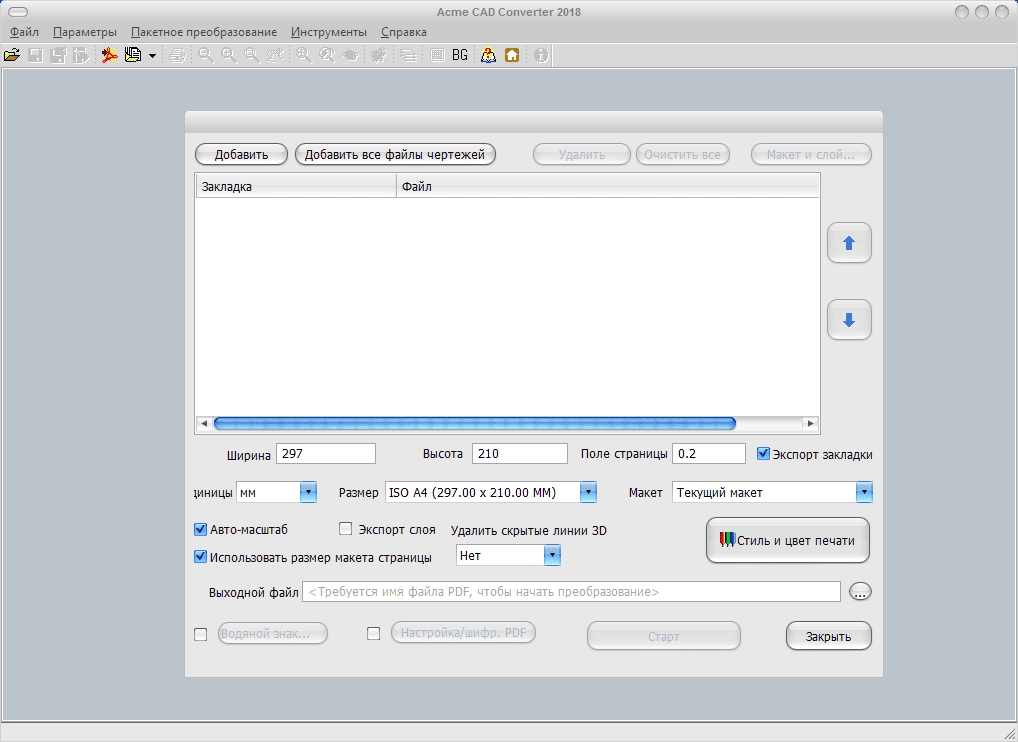Image resolution: width=1018 pixels, height=742 pixels.
Task: Click the orange Home page icon
Action: pos(512,55)
